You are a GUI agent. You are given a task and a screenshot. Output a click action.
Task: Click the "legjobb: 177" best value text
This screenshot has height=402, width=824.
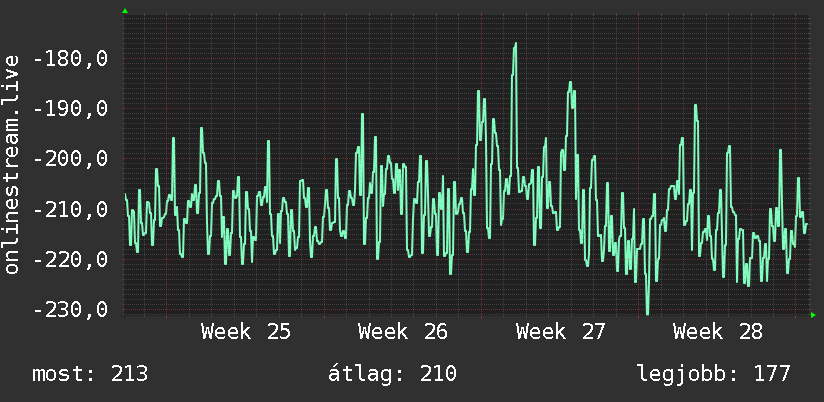click(x=714, y=374)
